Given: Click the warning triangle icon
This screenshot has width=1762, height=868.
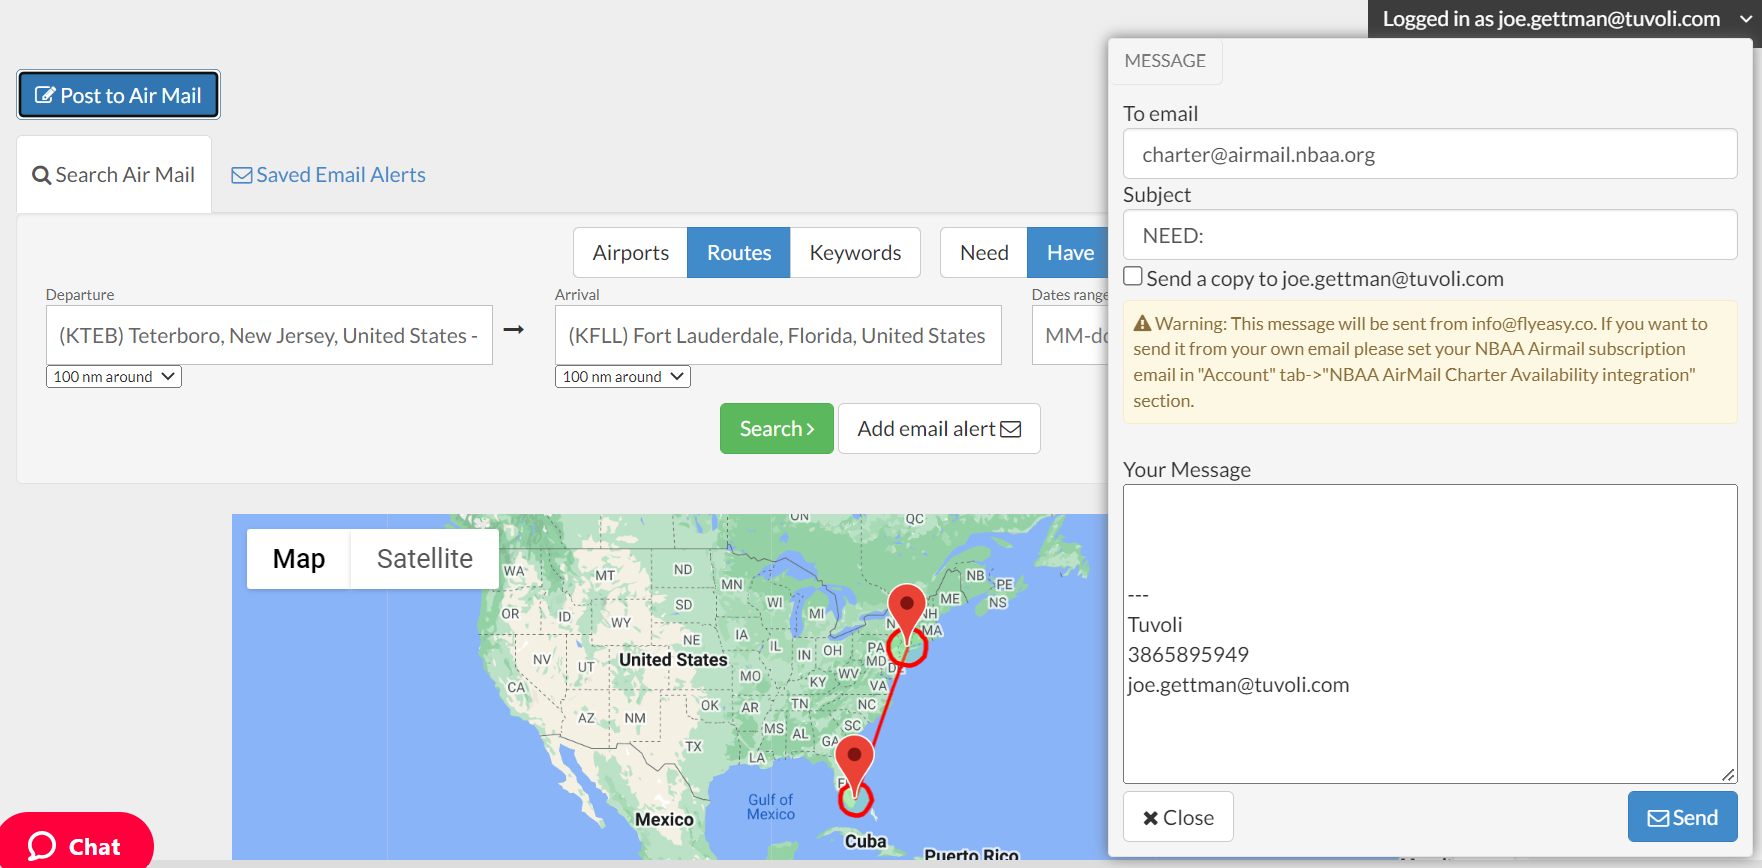Looking at the screenshot, I should coord(1142,324).
